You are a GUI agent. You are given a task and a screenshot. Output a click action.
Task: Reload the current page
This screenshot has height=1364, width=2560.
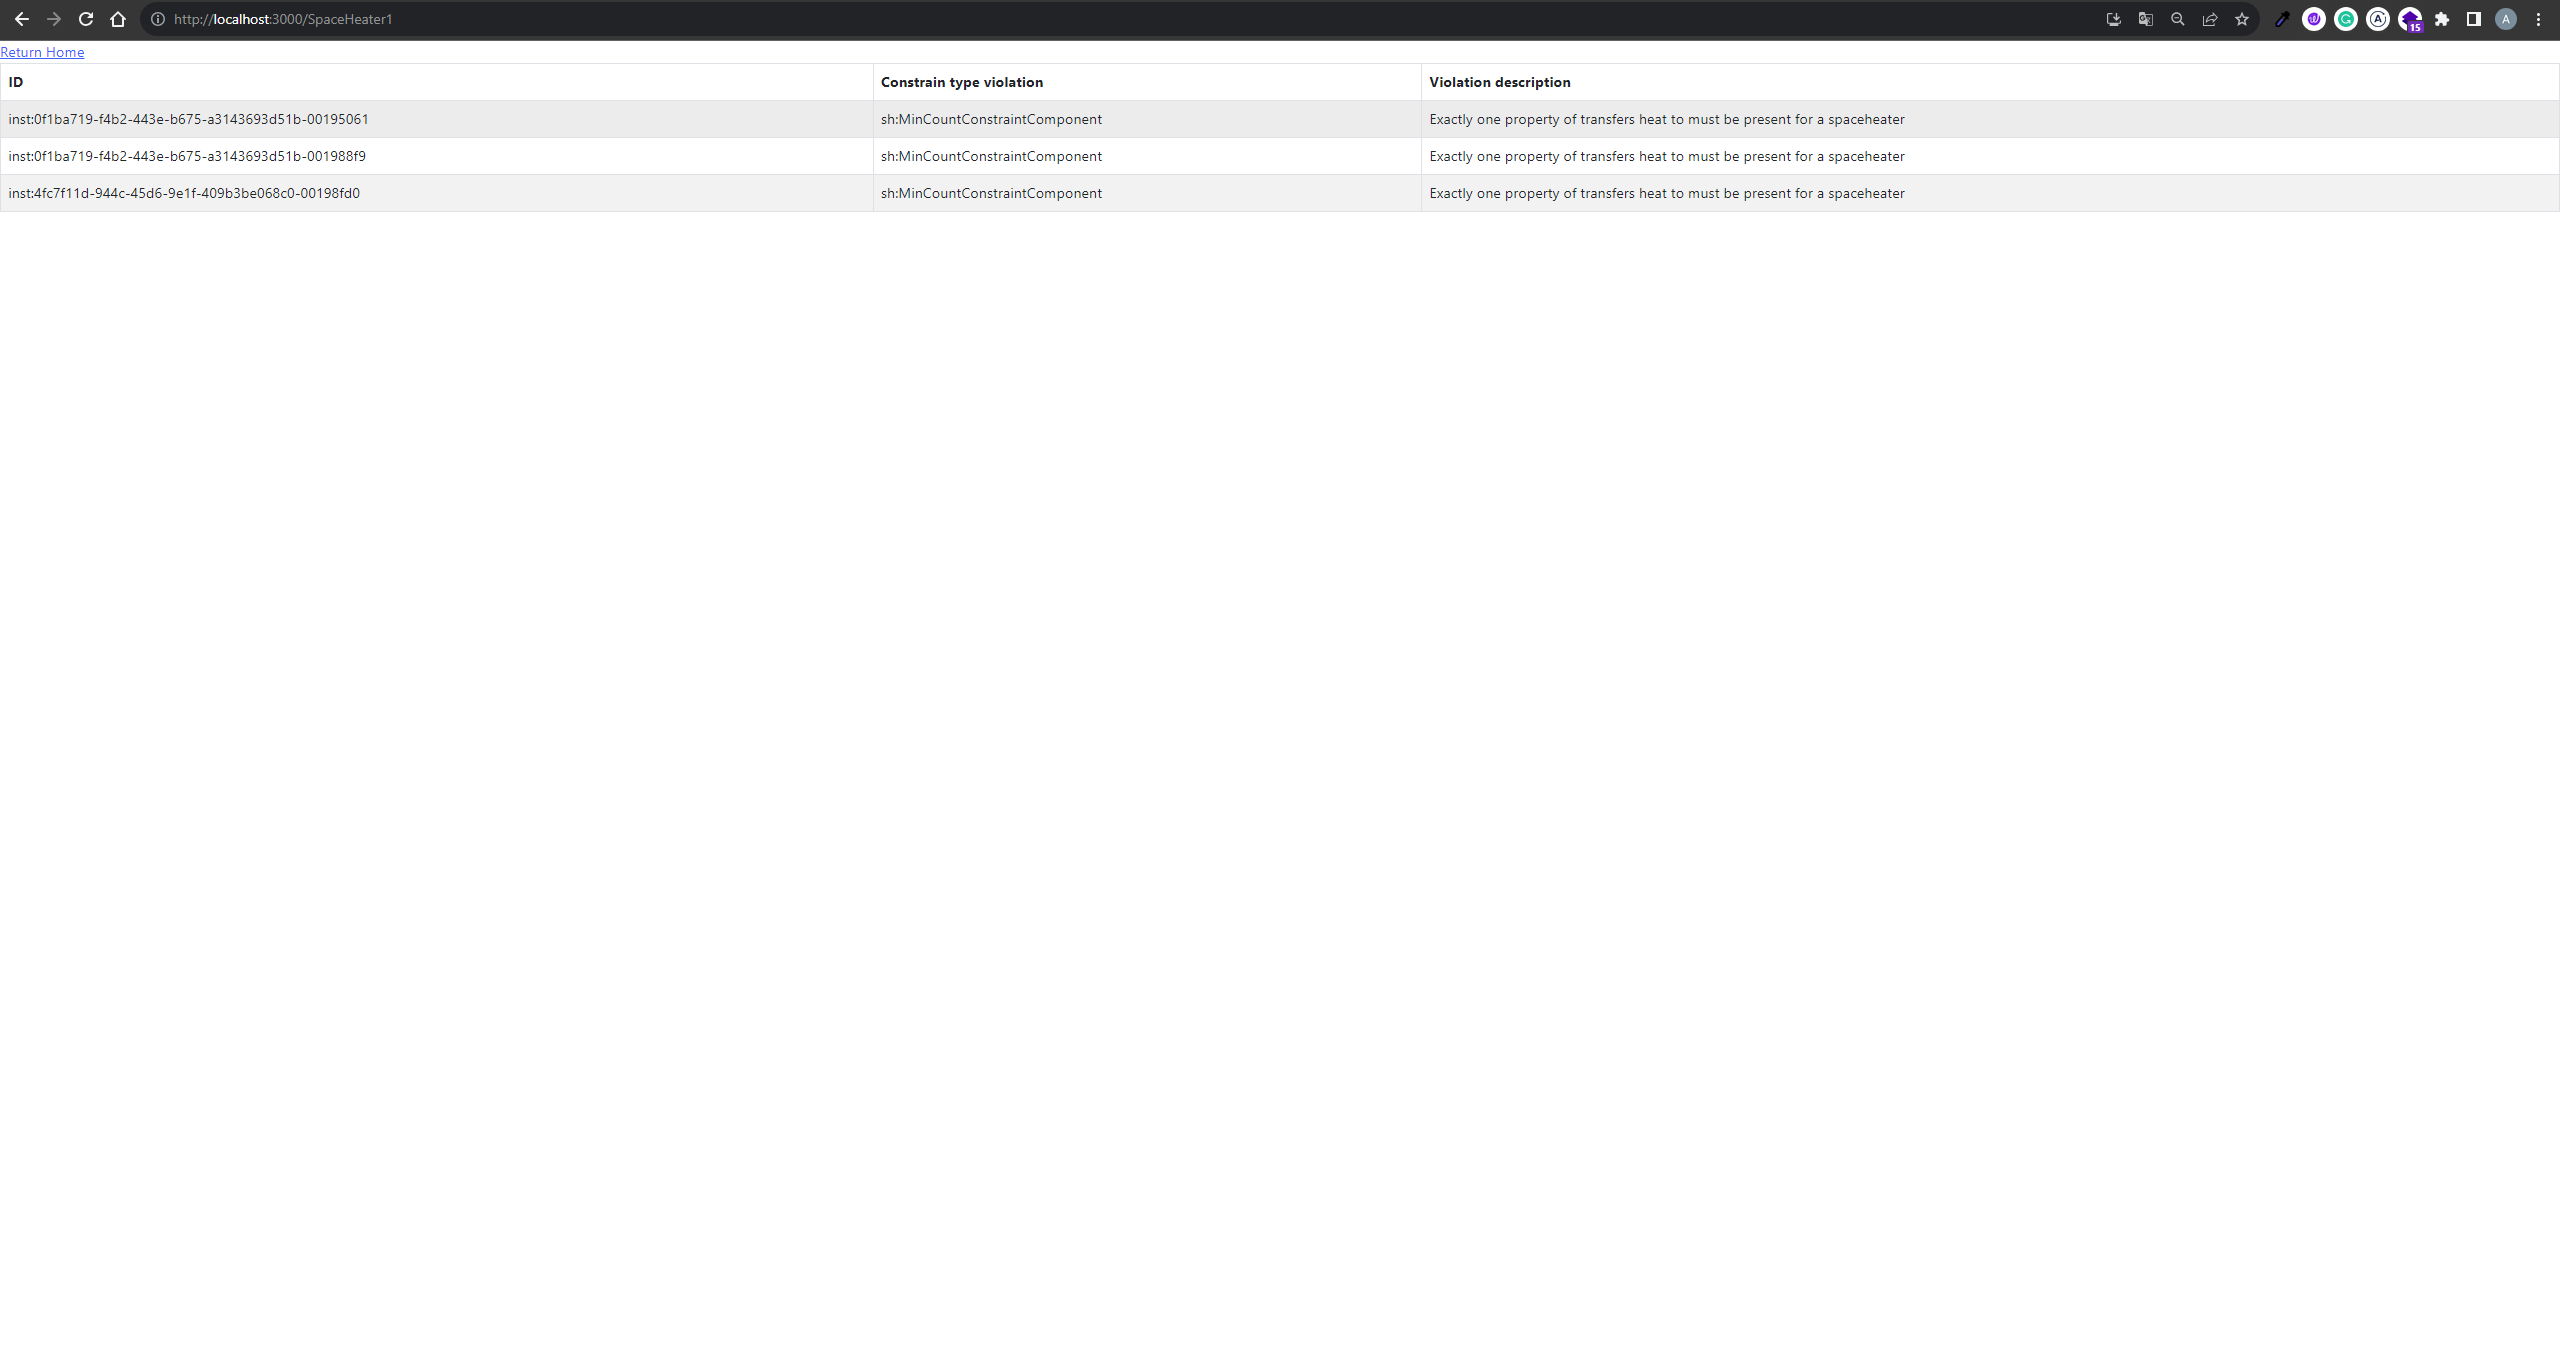86,19
